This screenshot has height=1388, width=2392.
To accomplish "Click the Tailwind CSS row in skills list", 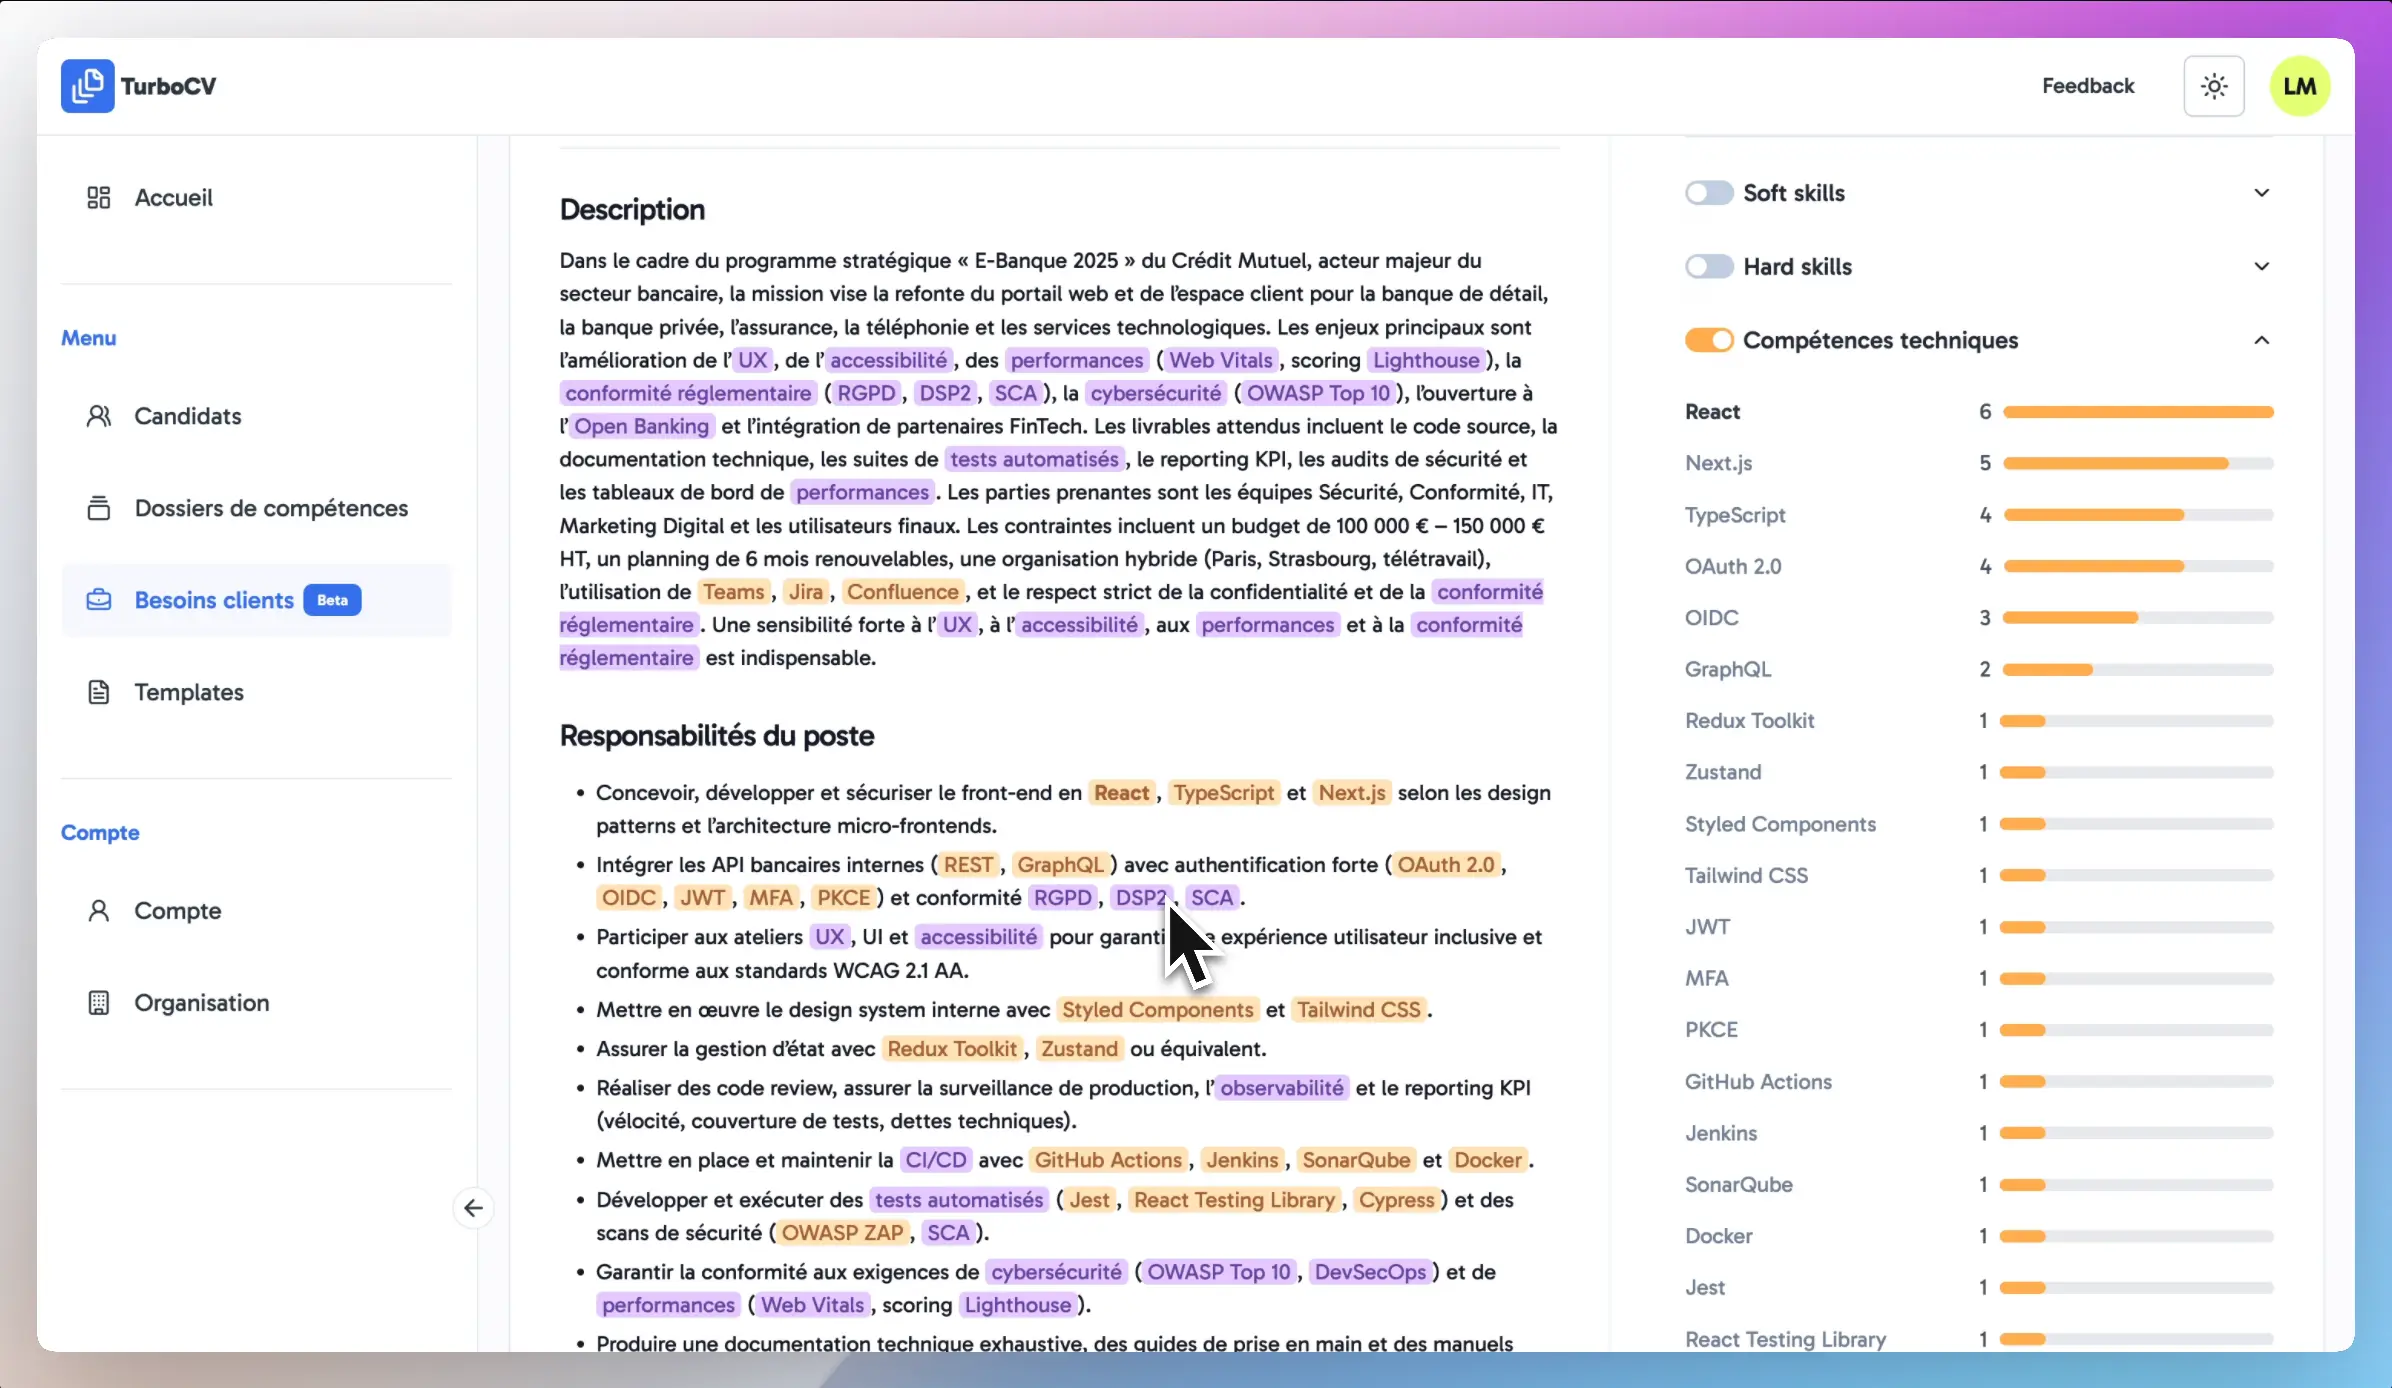I will point(1979,875).
